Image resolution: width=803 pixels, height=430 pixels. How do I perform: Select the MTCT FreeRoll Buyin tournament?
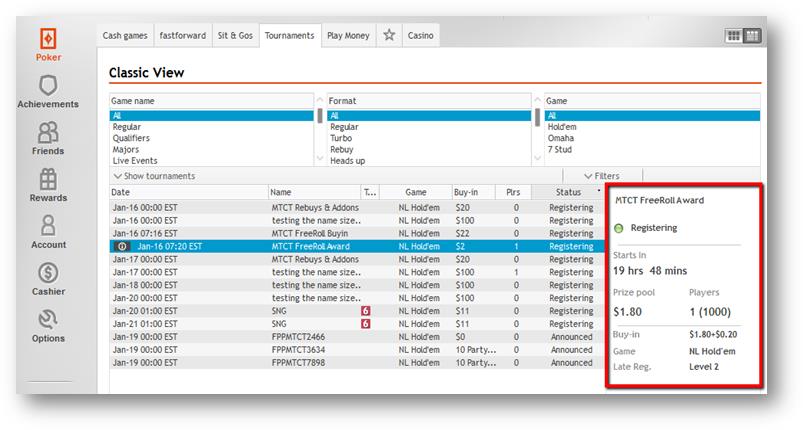tap(357, 233)
